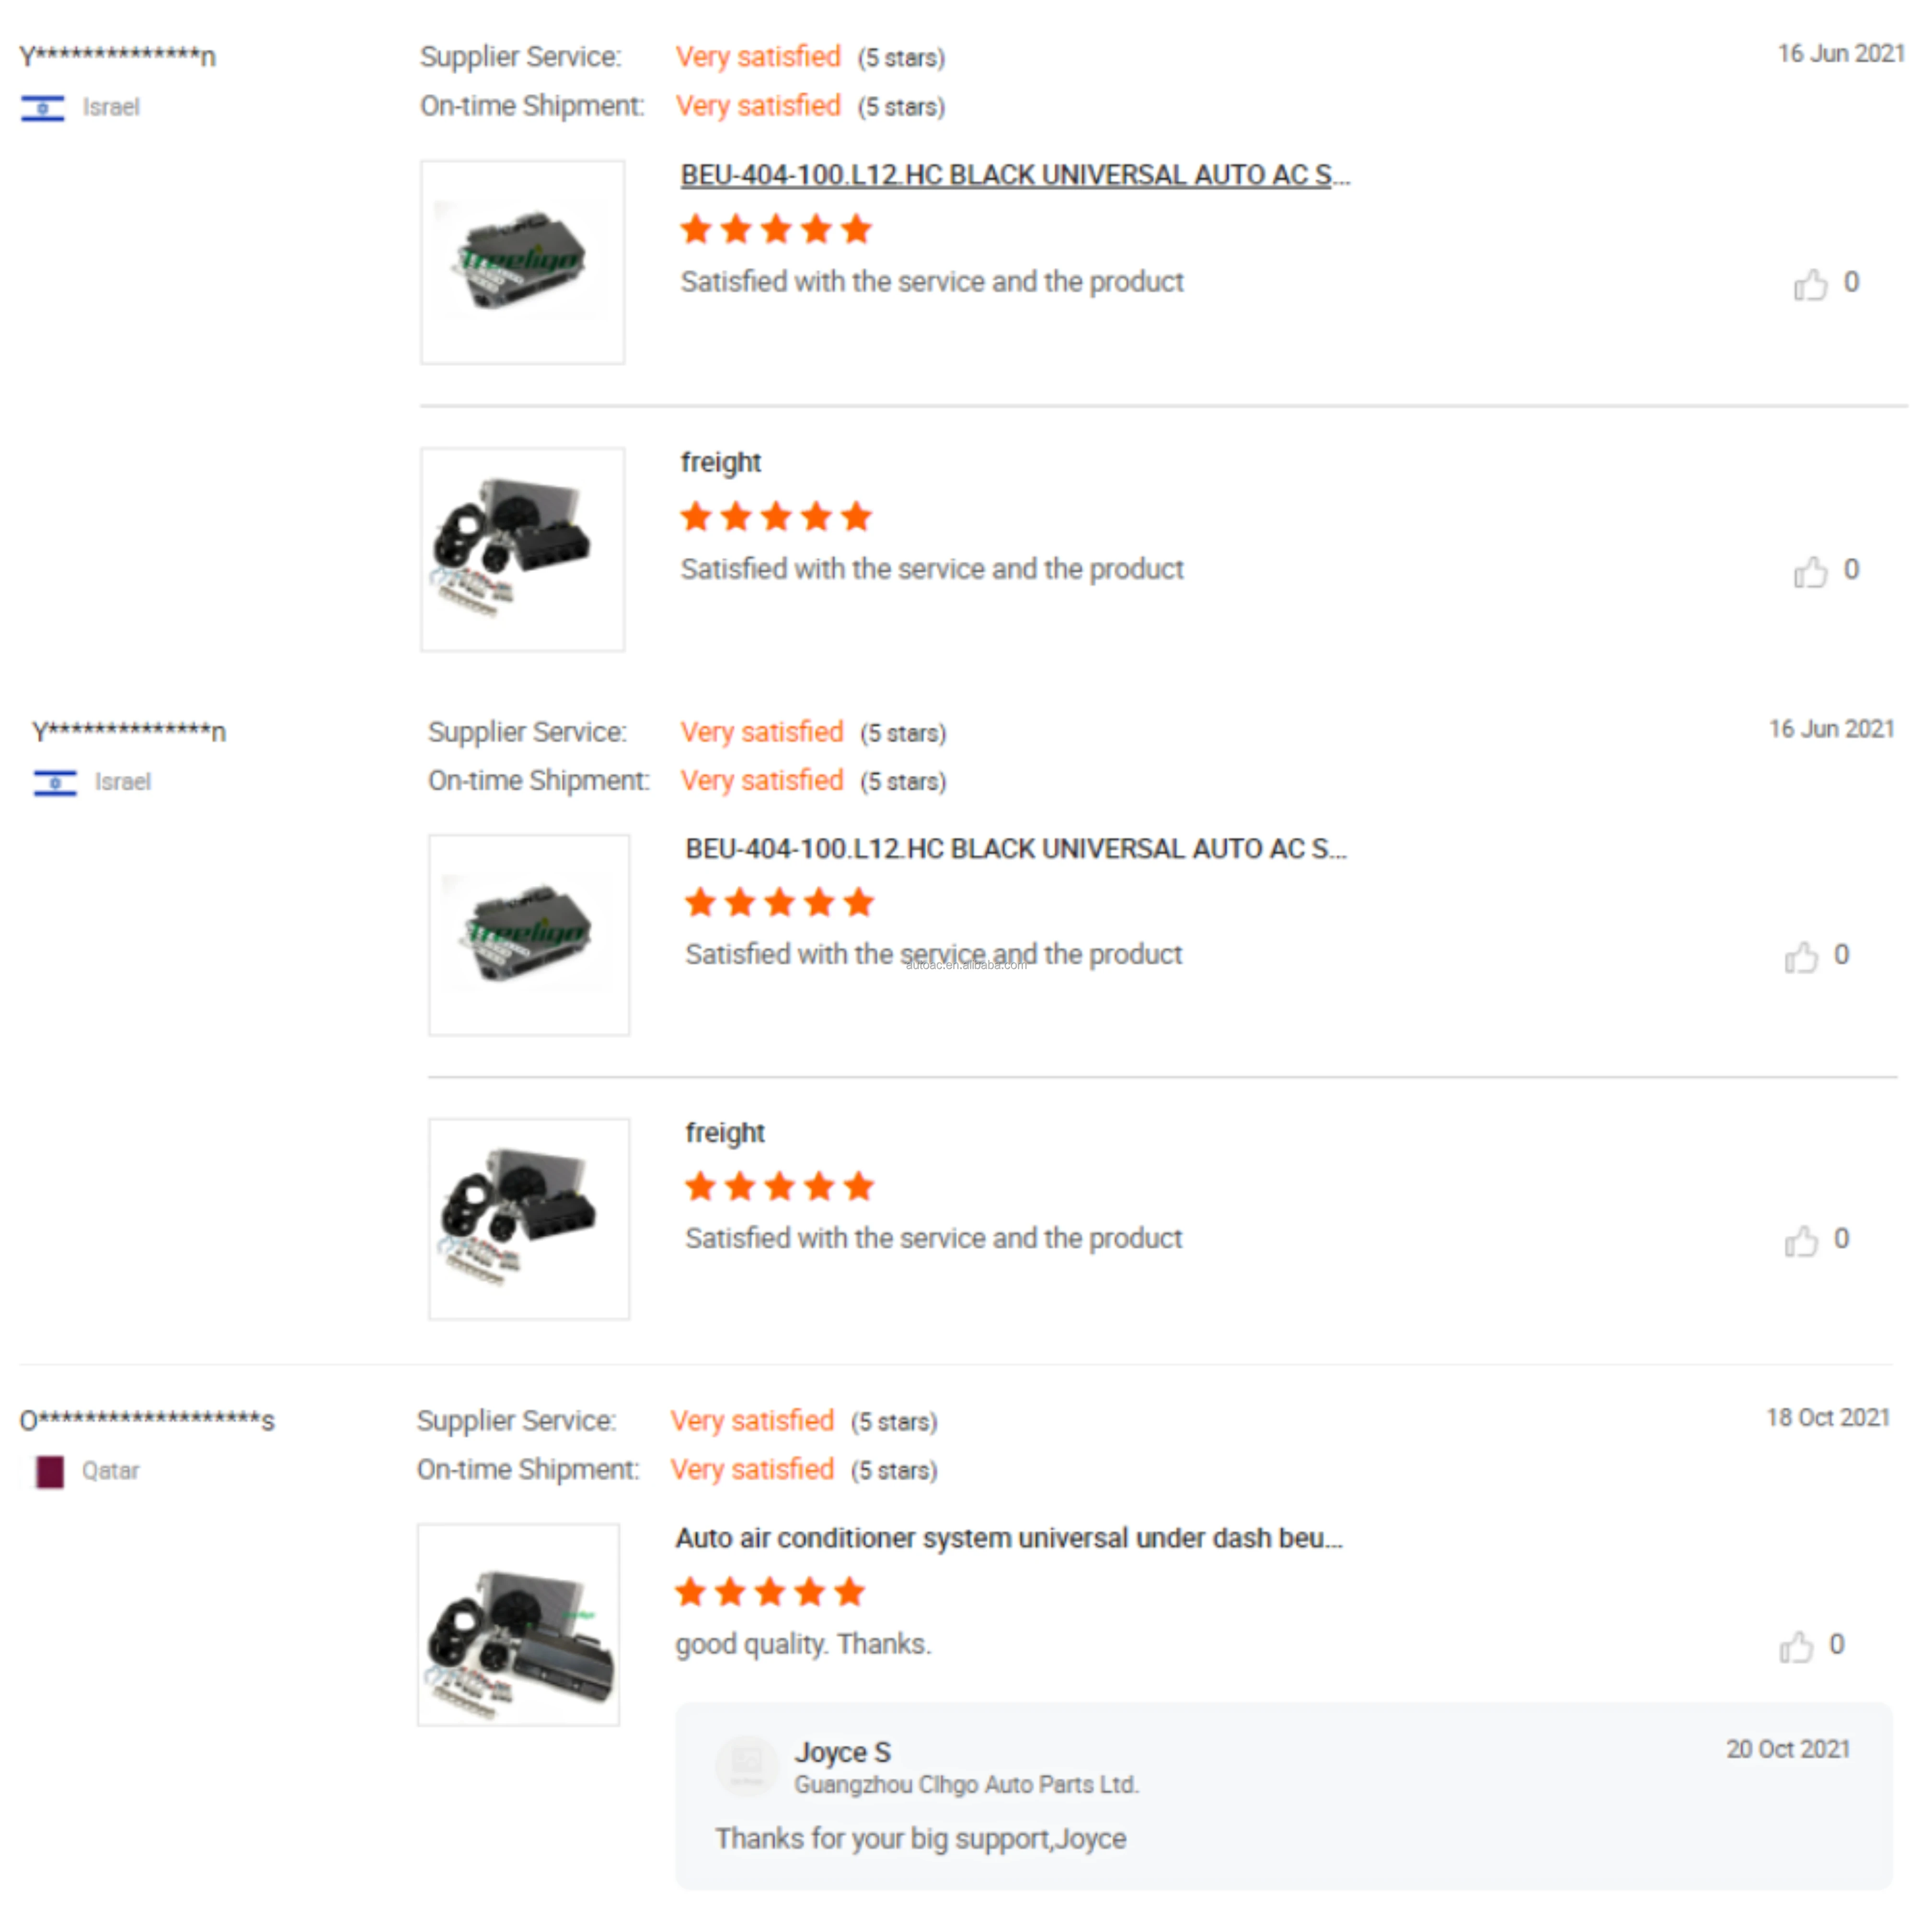
Task: Open the second freight product thumbnail
Action: click(x=529, y=1219)
